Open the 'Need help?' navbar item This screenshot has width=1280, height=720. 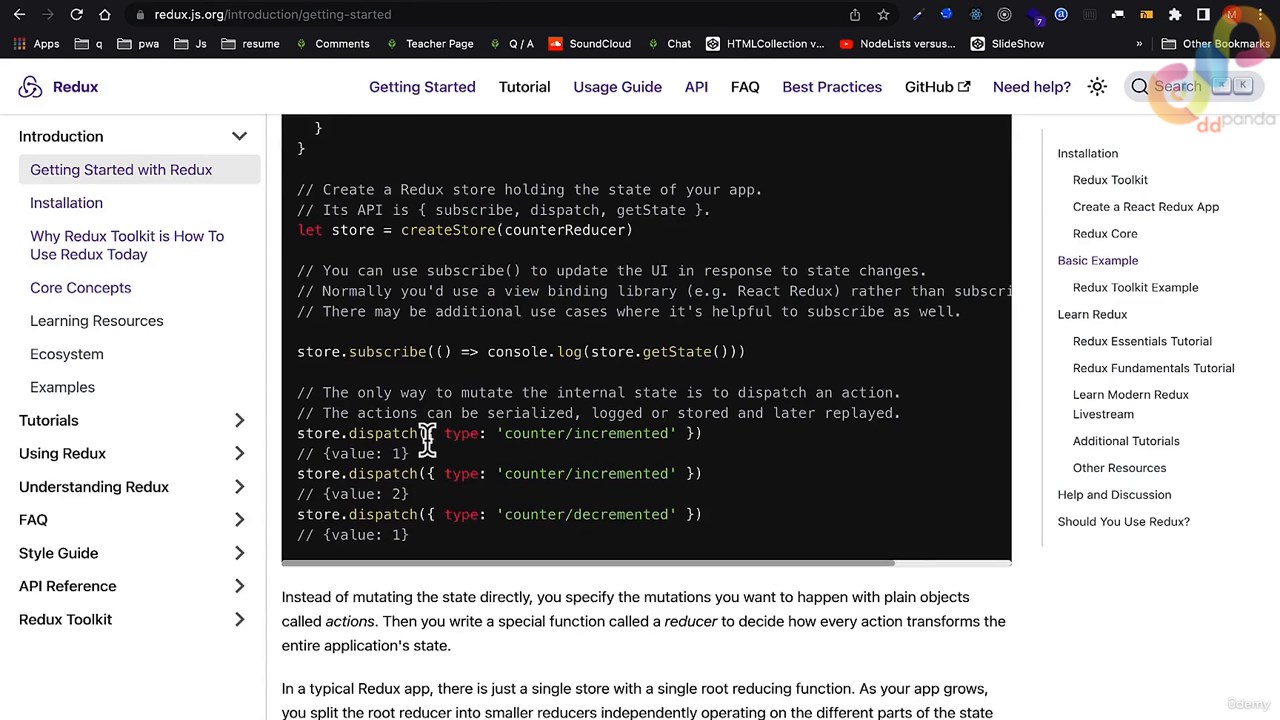[x=1031, y=87]
